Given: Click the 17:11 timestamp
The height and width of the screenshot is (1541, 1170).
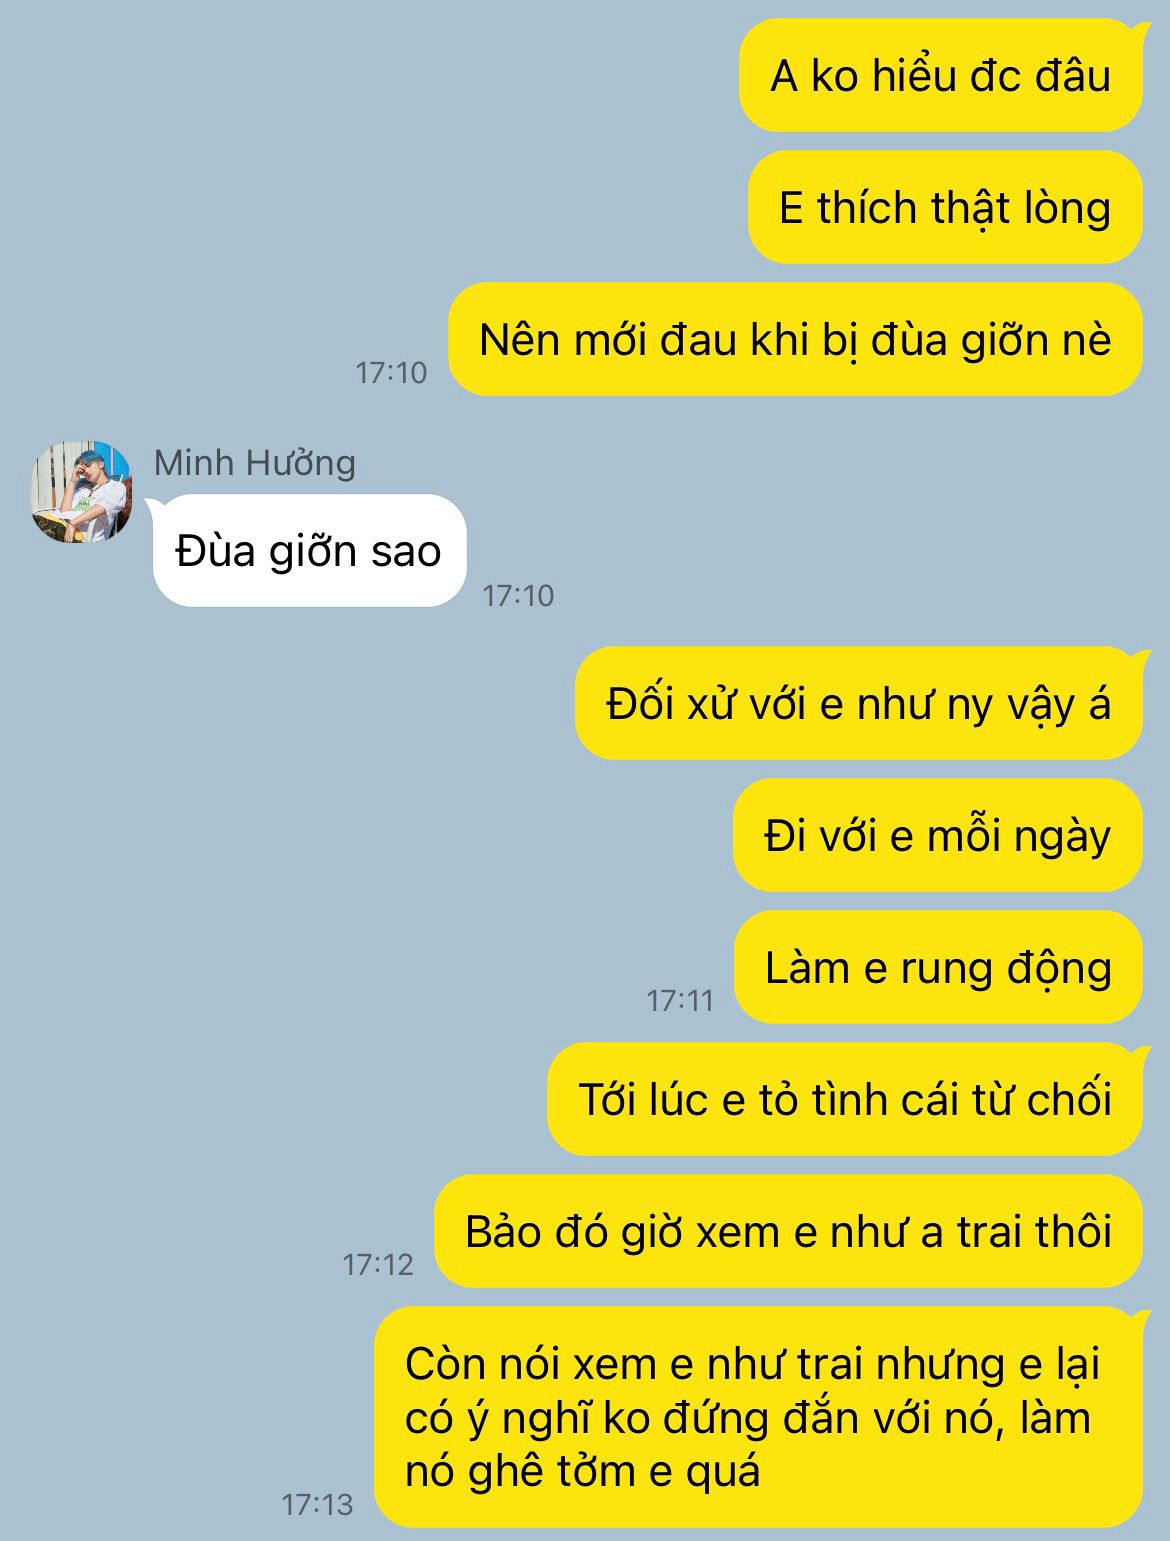Looking at the screenshot, I should (x=680, y=1000).
